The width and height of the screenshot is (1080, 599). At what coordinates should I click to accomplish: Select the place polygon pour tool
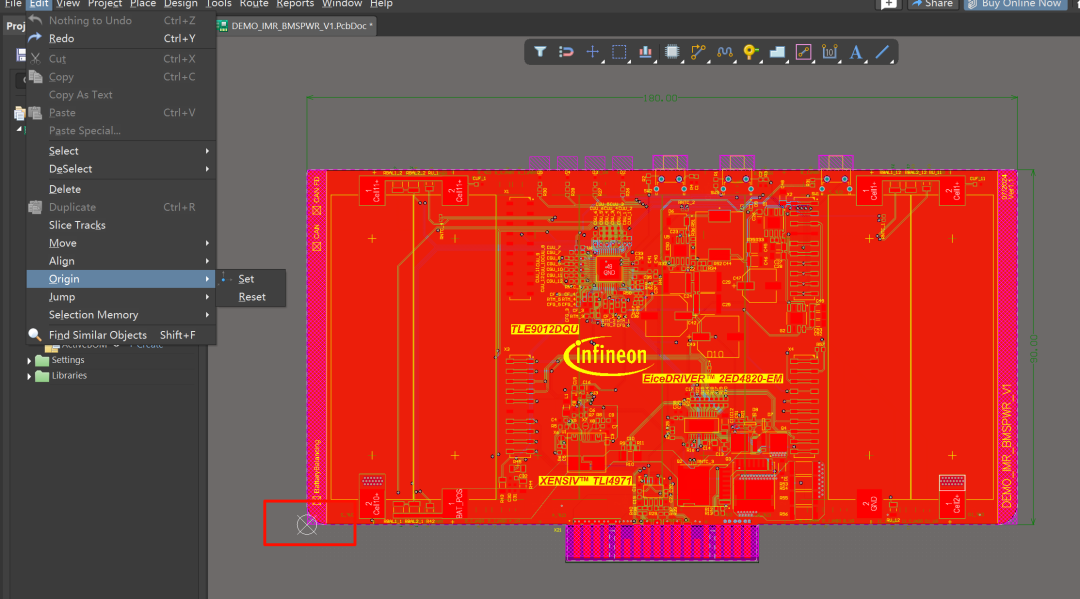coord(777,52)
